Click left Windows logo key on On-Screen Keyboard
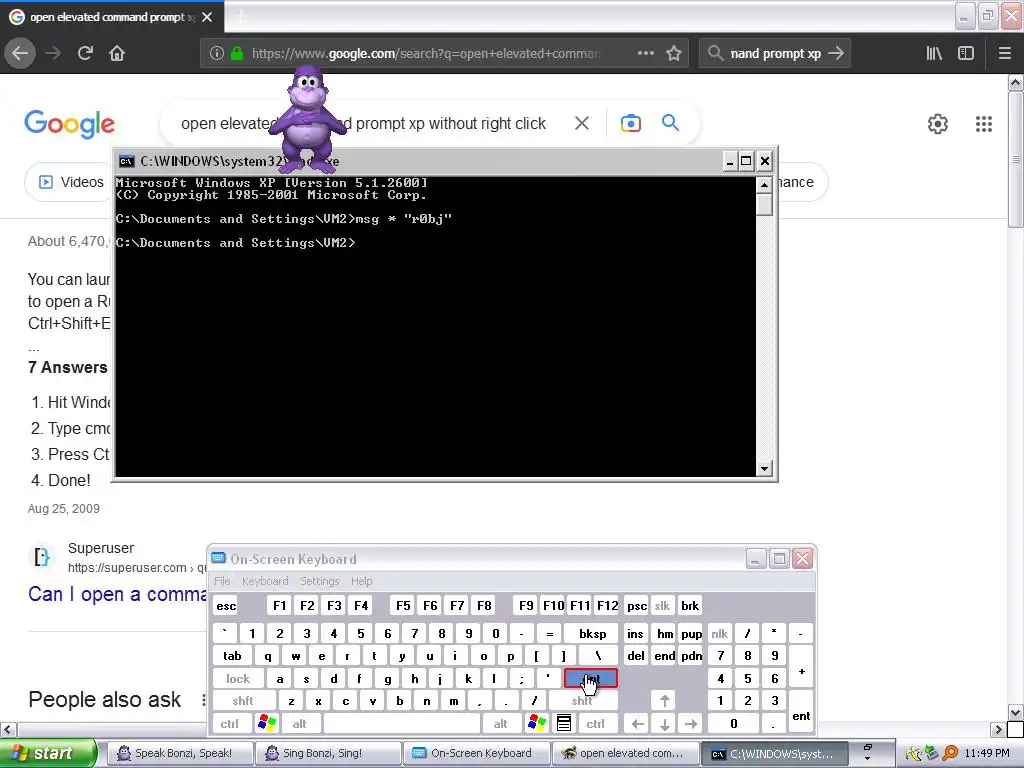The image size is (1024, 768). (266, 723)
